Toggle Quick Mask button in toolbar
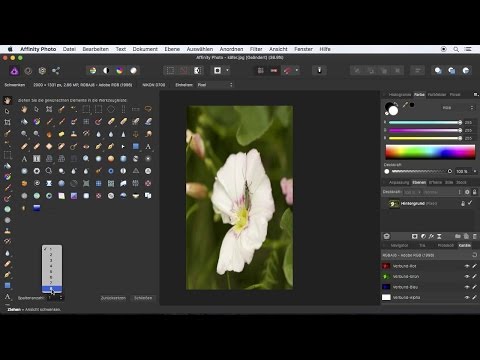The image size is (480, 360). tap(217, 70)
